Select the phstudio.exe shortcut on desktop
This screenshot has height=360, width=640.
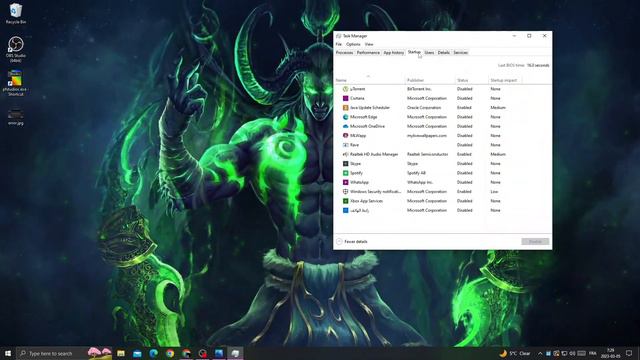(x=16, y=83)
